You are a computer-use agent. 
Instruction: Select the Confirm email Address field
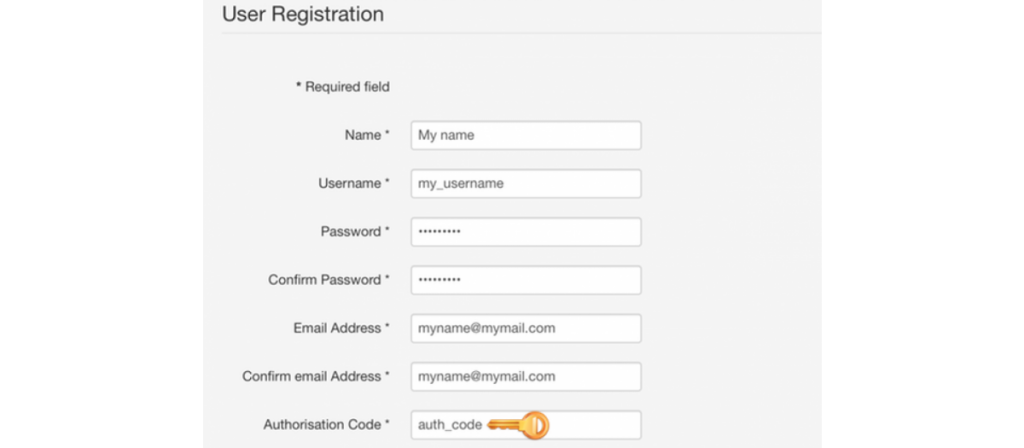526,377
